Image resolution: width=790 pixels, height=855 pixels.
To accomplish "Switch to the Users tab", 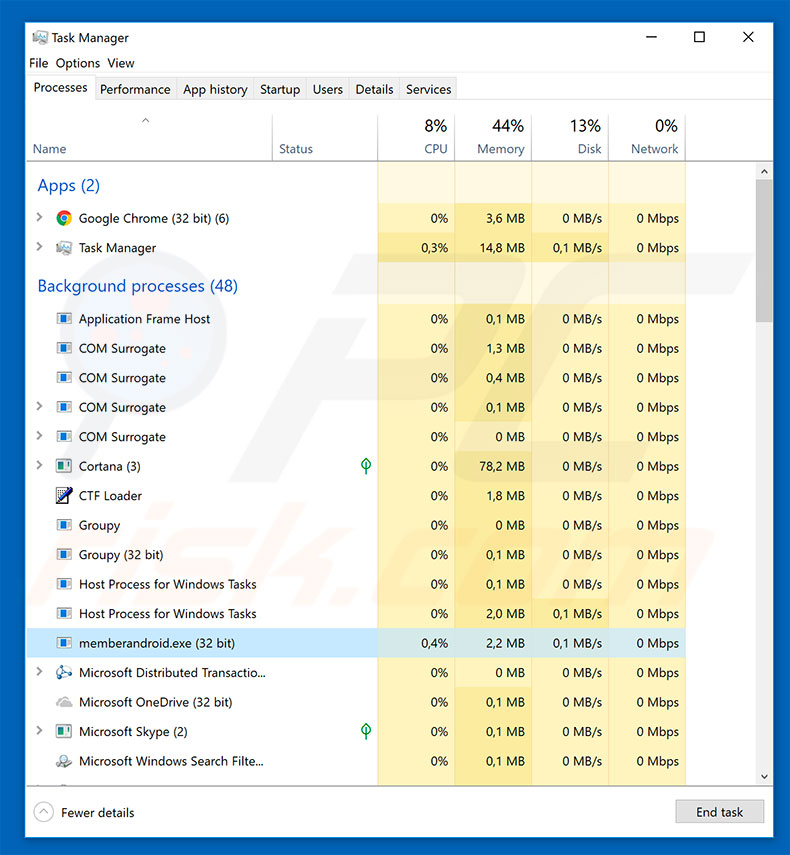I will click(328, 89).
